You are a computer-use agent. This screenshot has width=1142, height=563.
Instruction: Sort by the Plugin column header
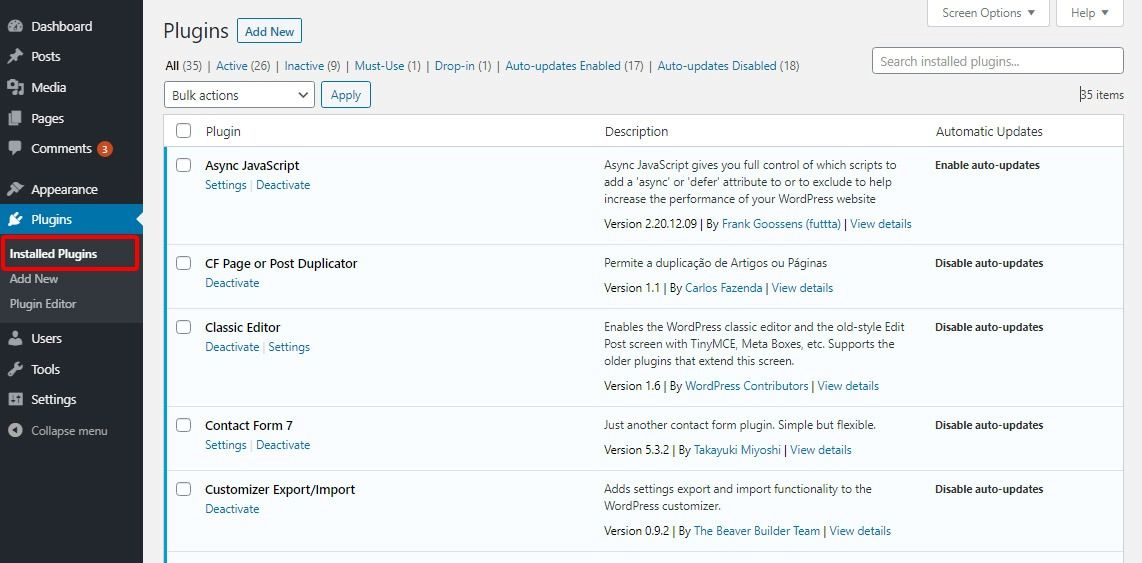[223, 132]
